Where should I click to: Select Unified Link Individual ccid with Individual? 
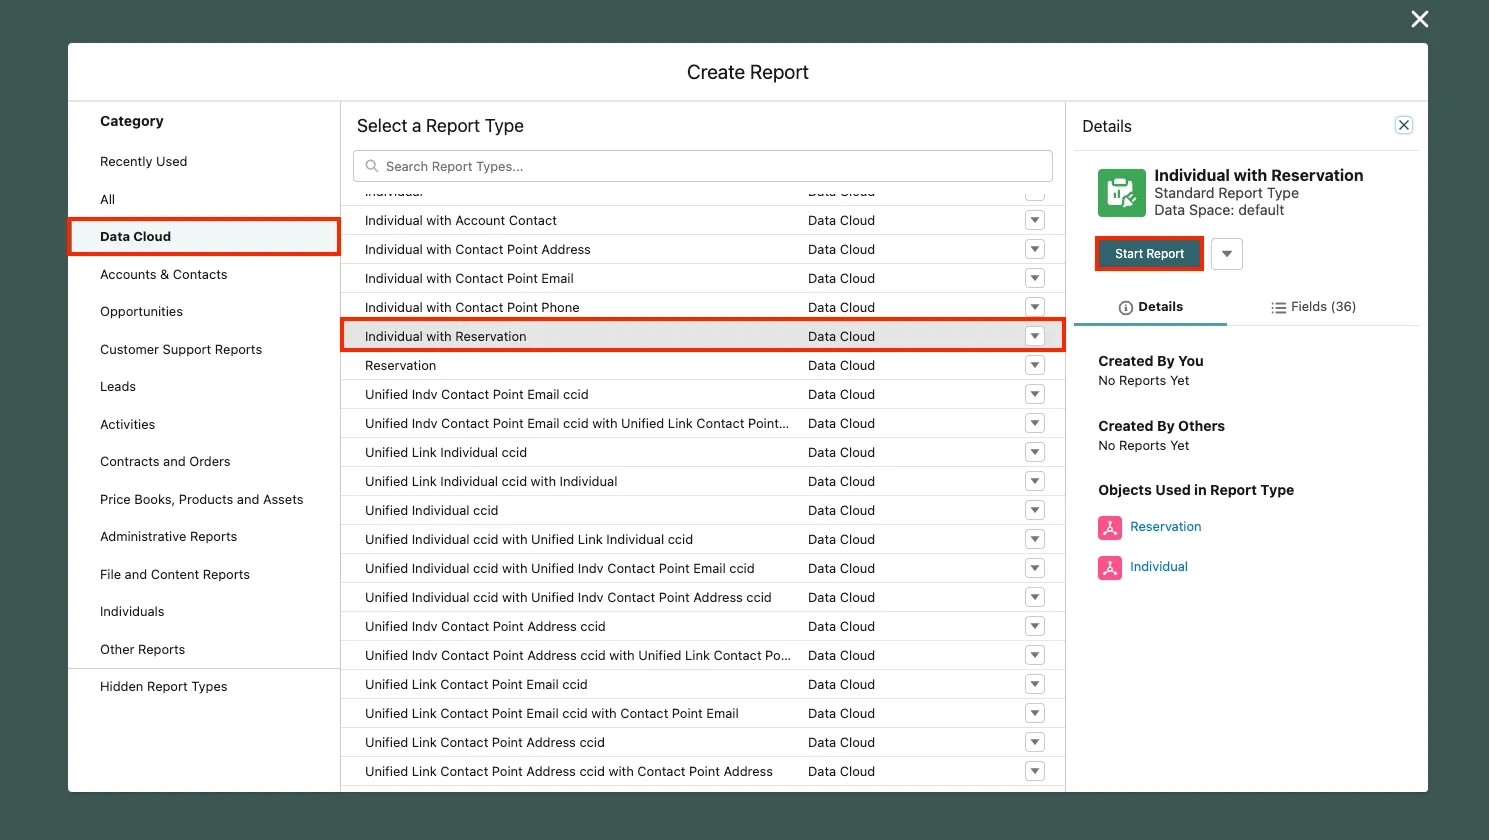point(491,481)
